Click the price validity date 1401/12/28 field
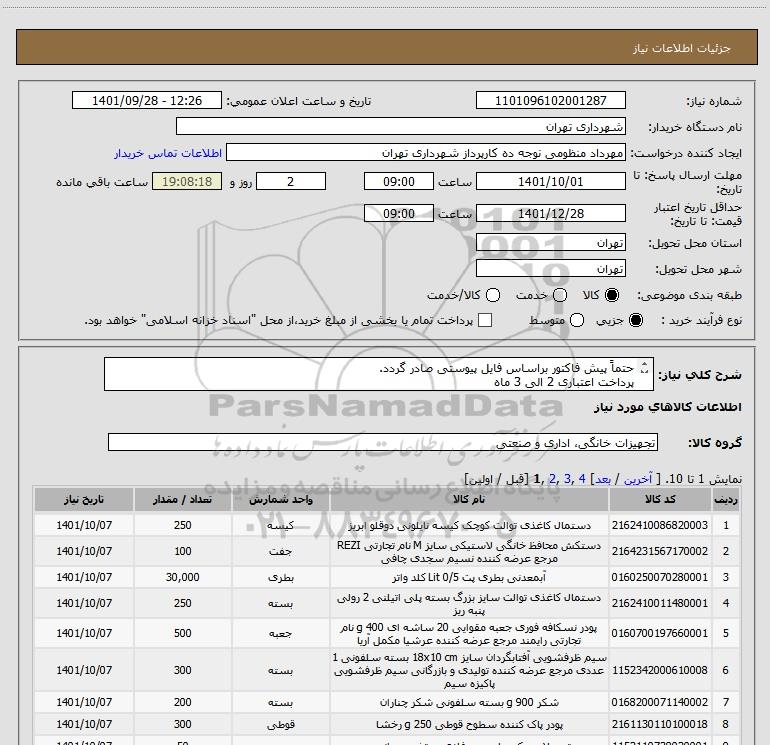The height and width of the screenshot is (745, 770). click(x=550, y=213)
